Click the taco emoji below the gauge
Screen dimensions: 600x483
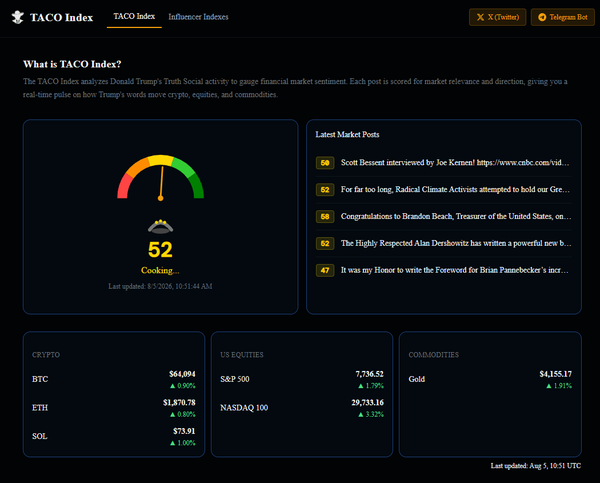point(160,227)
